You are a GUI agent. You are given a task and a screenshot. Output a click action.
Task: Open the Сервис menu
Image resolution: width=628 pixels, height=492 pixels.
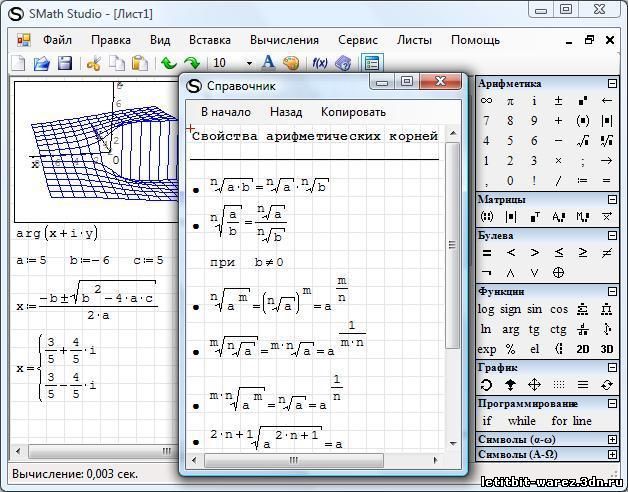(357, 40)
